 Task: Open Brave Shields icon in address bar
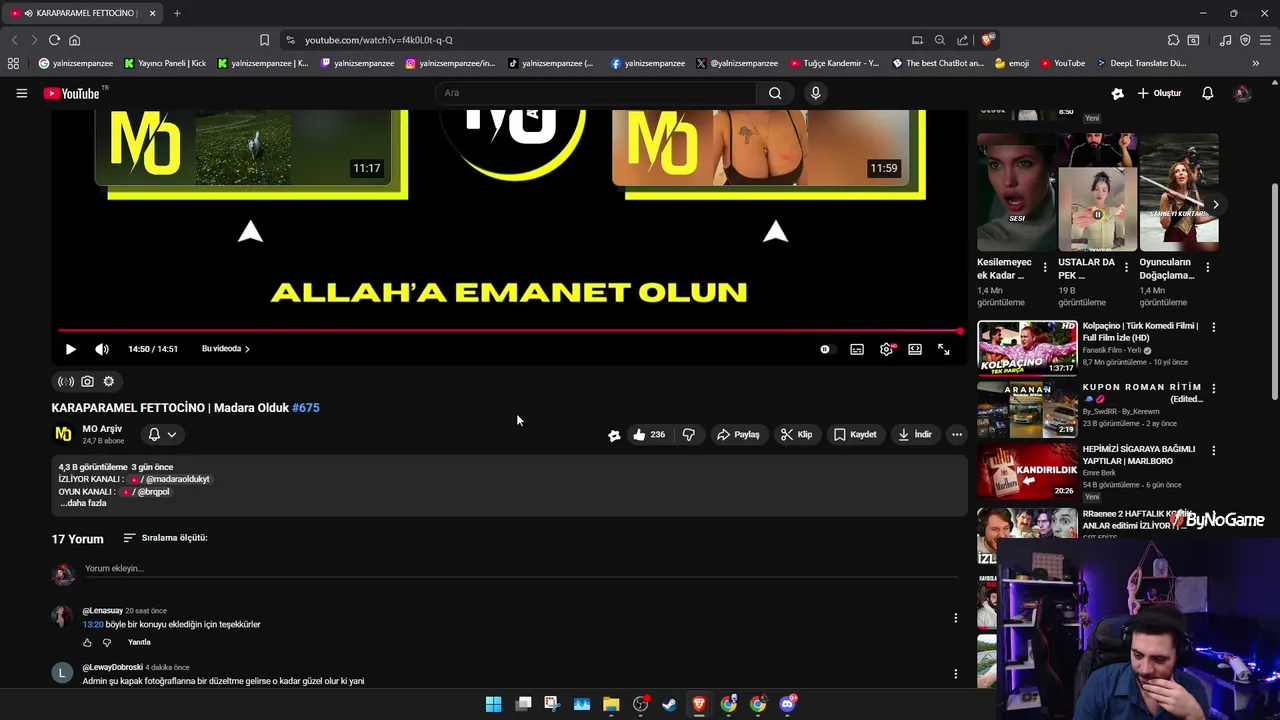988,40
